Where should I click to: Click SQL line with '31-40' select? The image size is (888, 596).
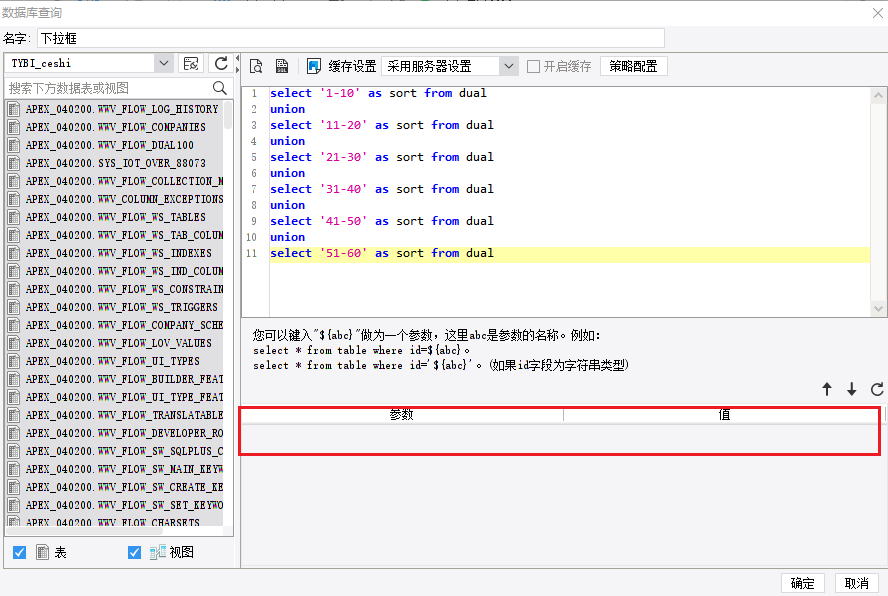[x=381, y=189]
